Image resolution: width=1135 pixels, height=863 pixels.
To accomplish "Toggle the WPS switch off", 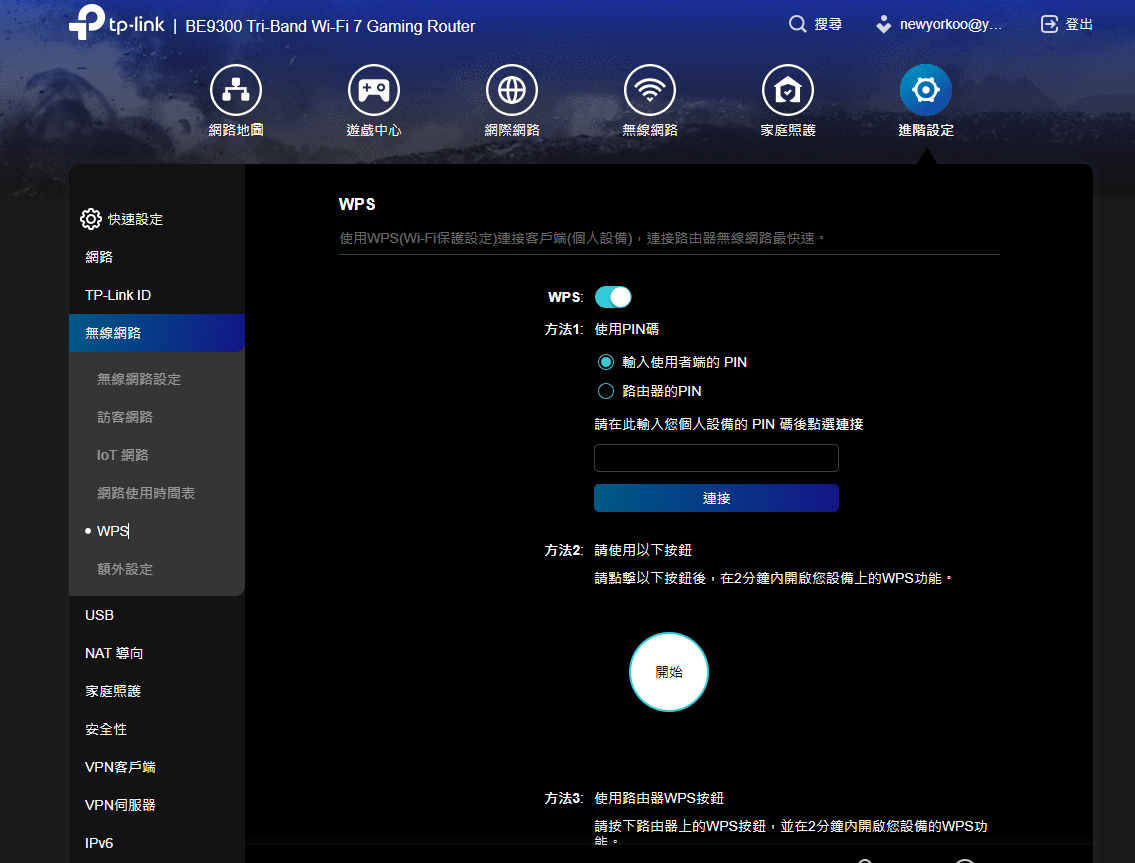I will pos(613,297).
